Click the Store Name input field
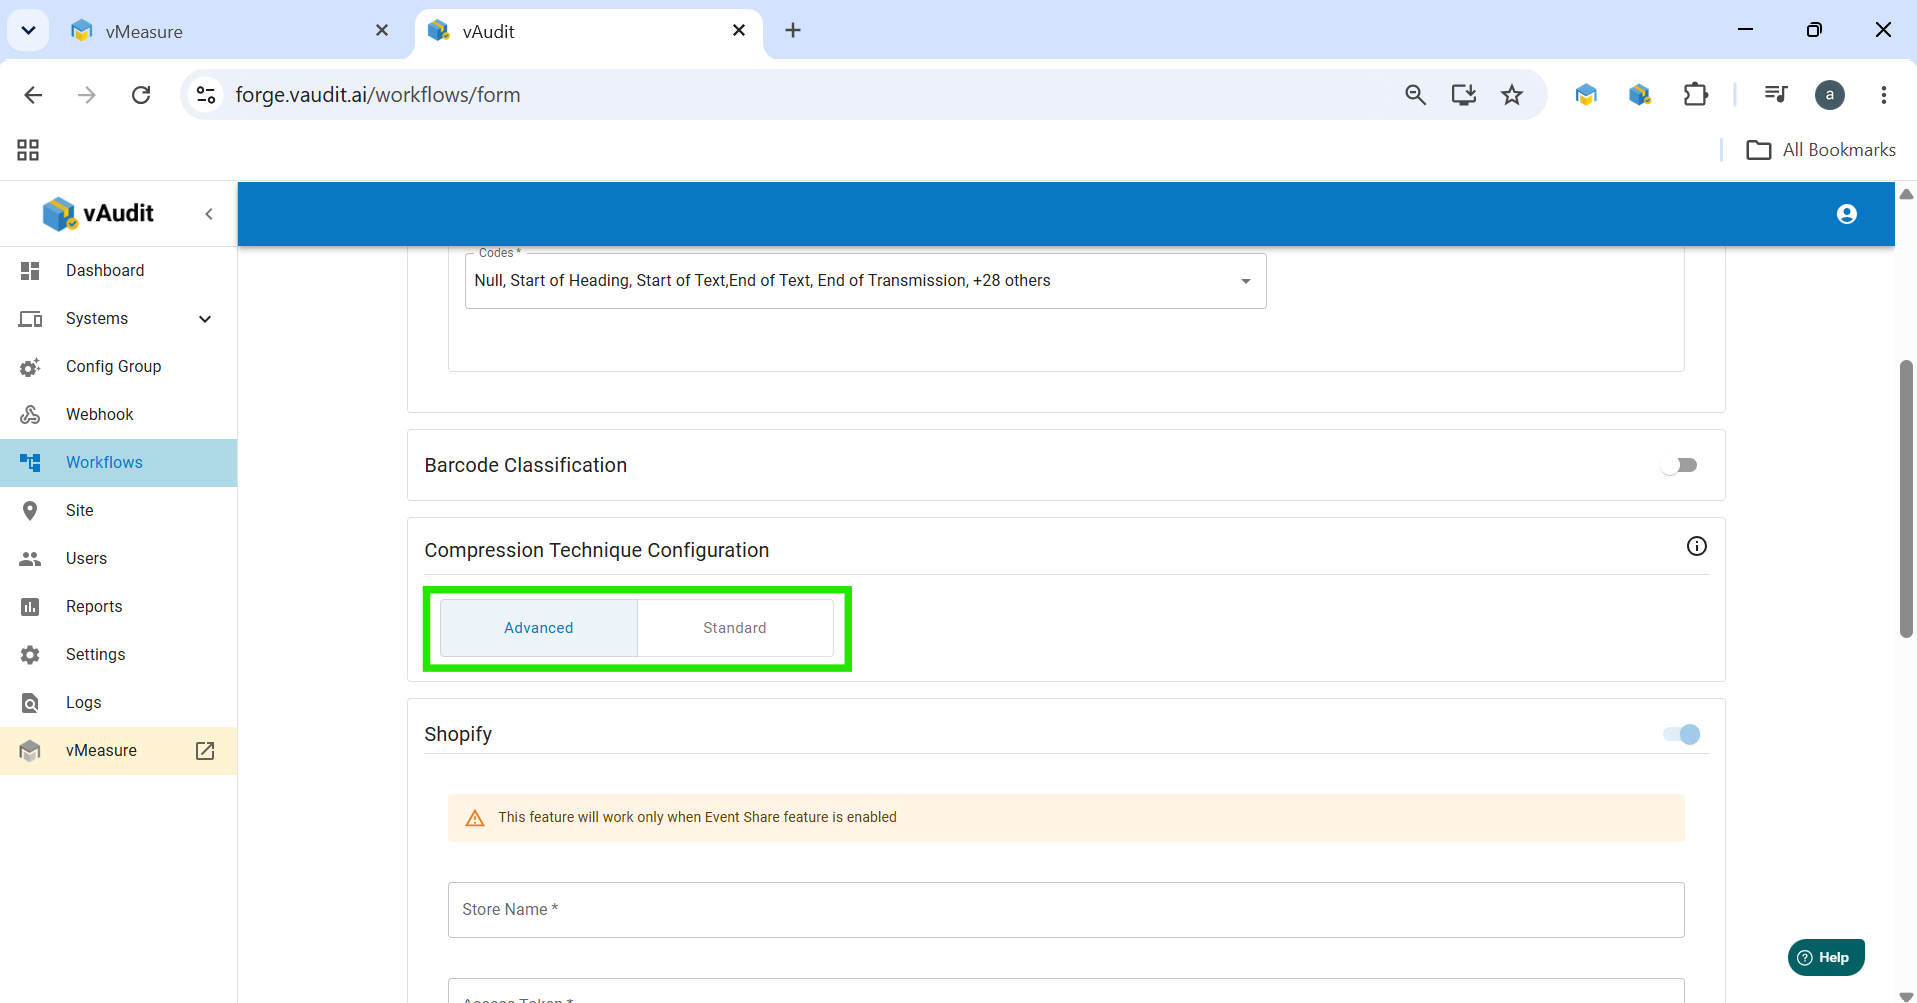This screenshot has width=1917, height=1003. click(1066, 910)
